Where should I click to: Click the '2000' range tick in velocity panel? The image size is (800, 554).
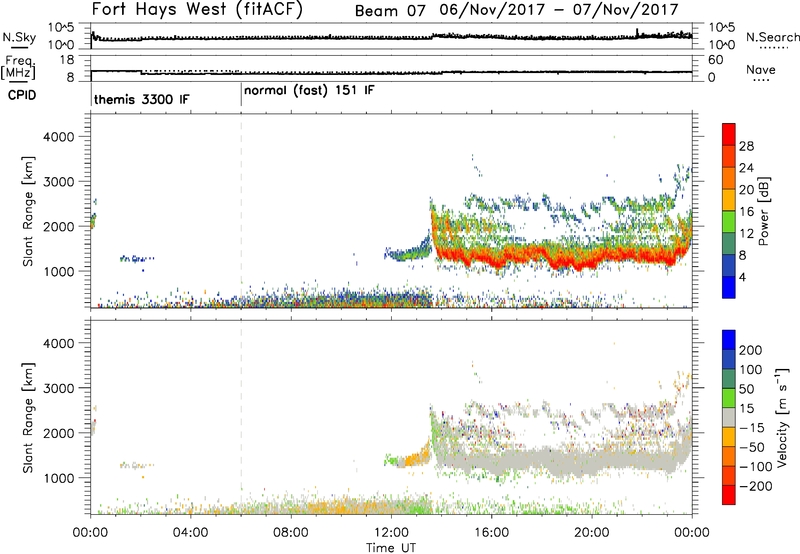tap(59, 433)
